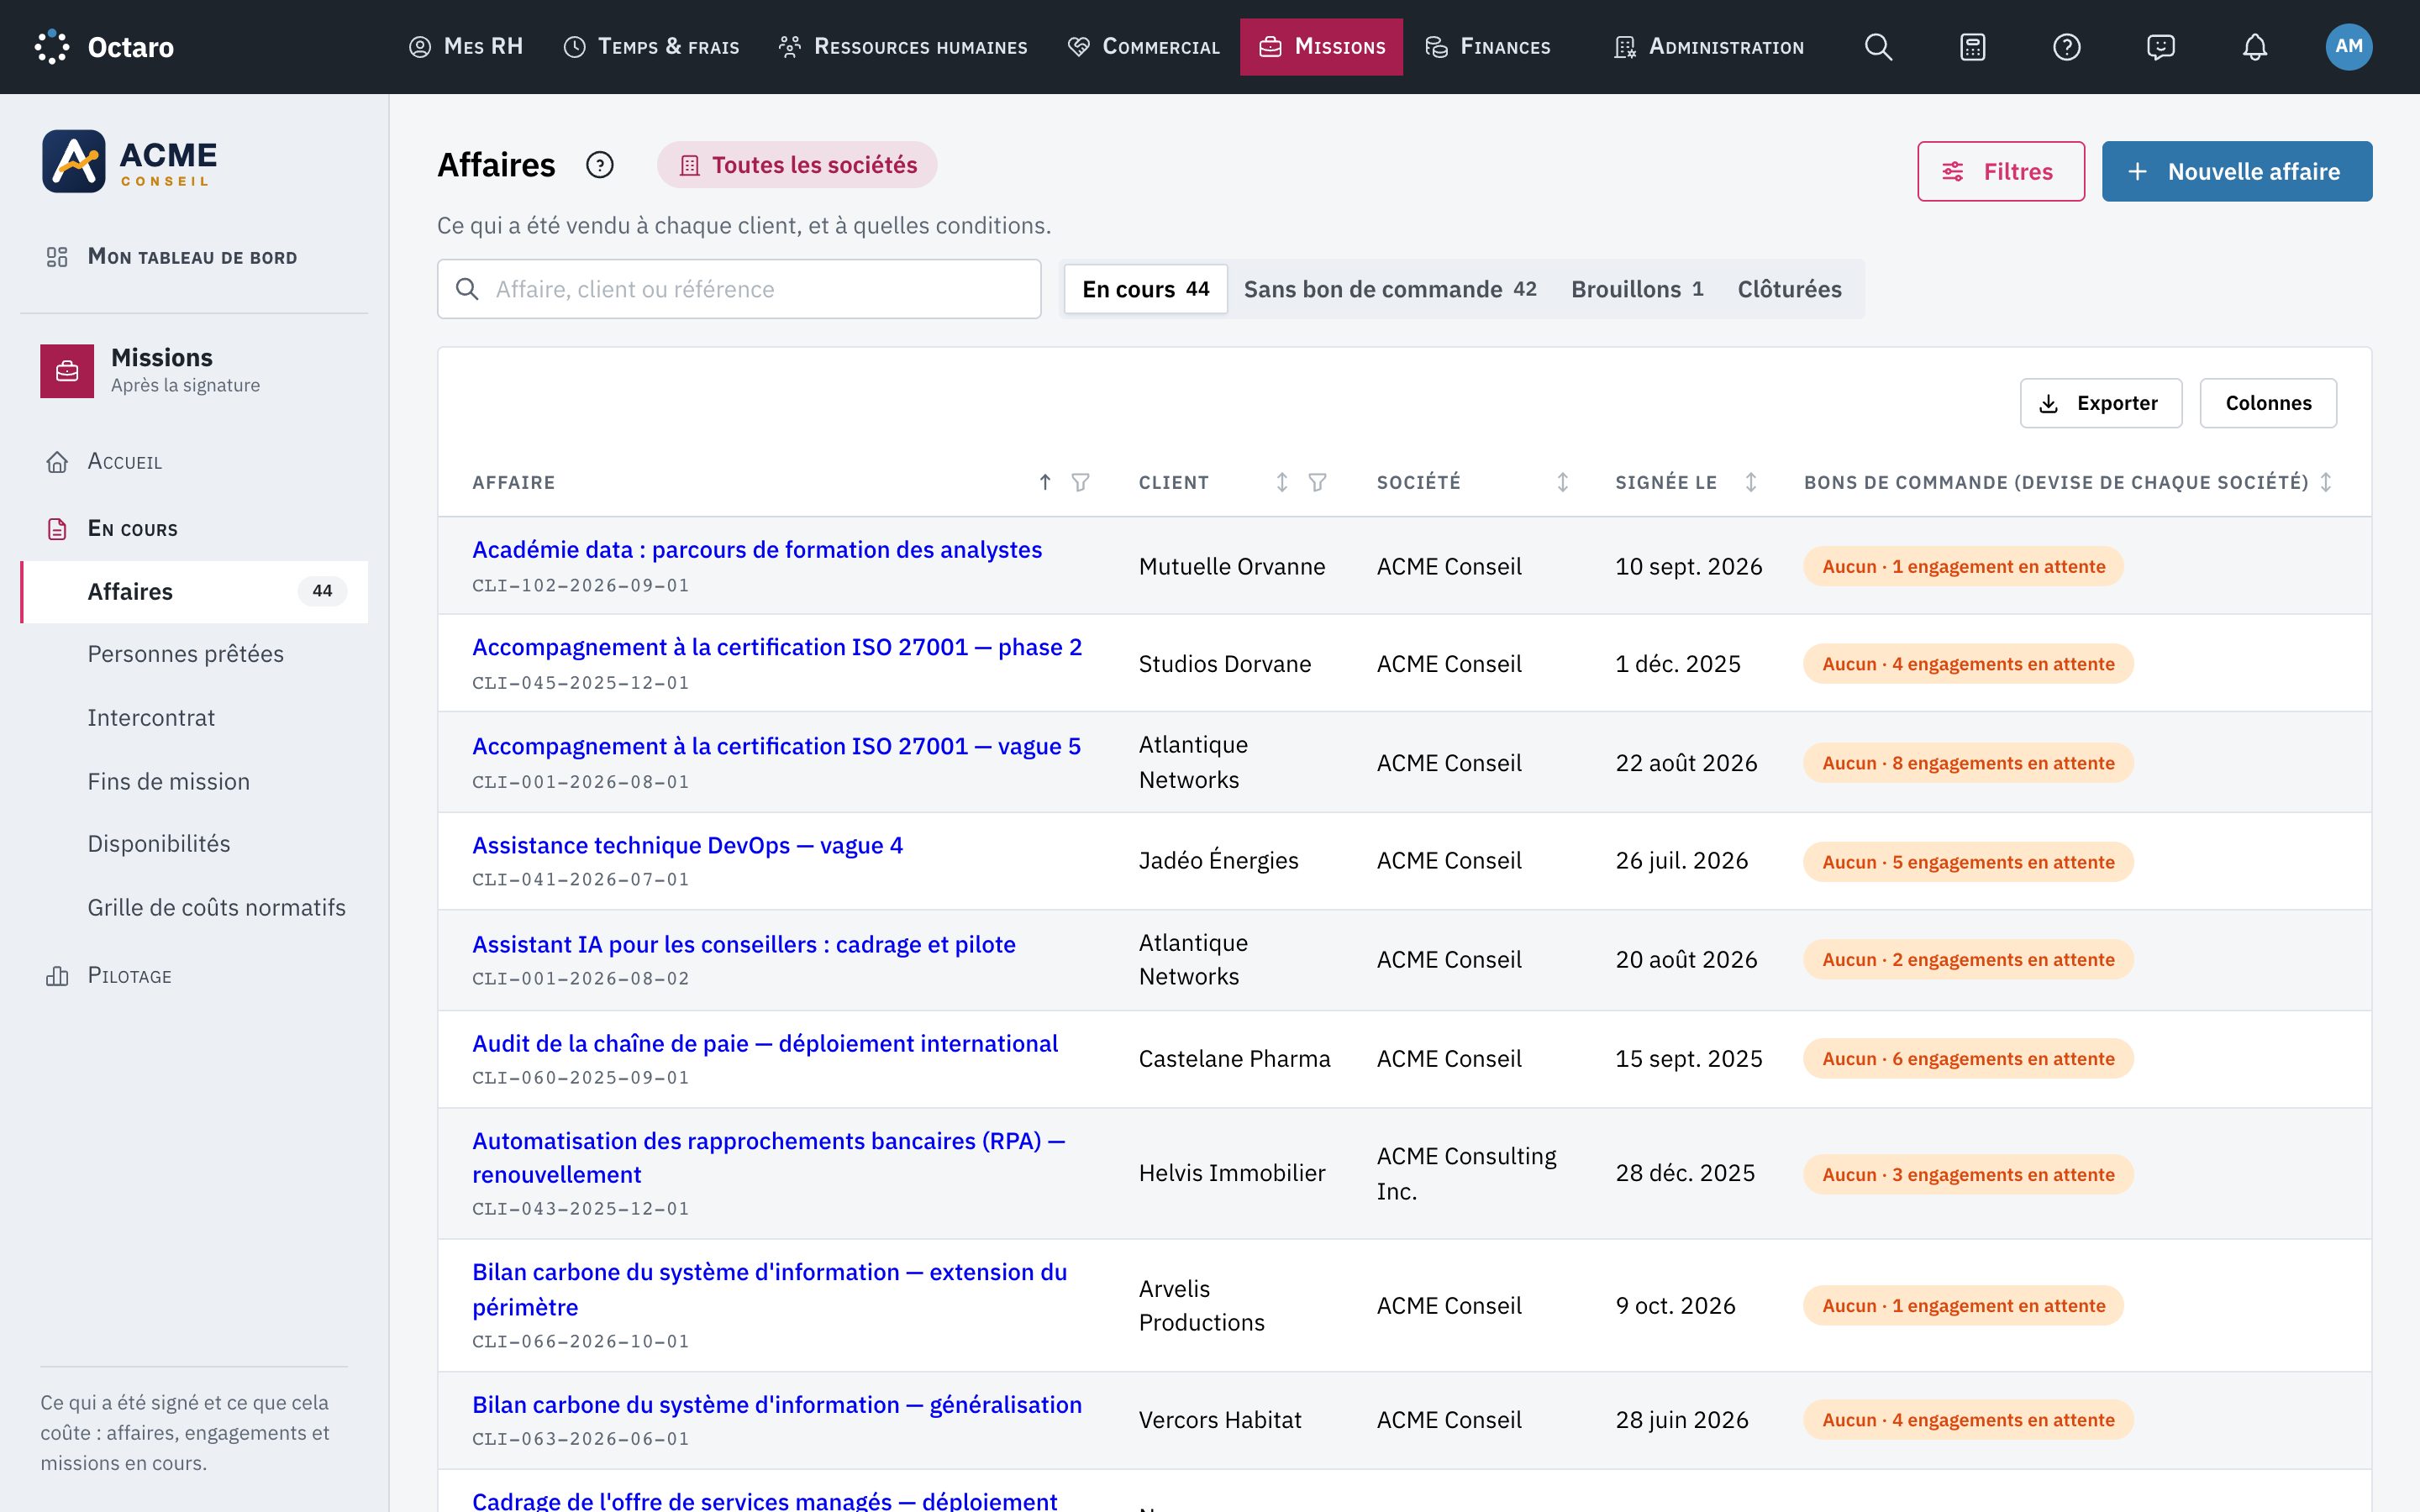Sort the Bons de commande column
Image resolution: width=2420 pixels, height=1512 pixels.
(2326, 482)
